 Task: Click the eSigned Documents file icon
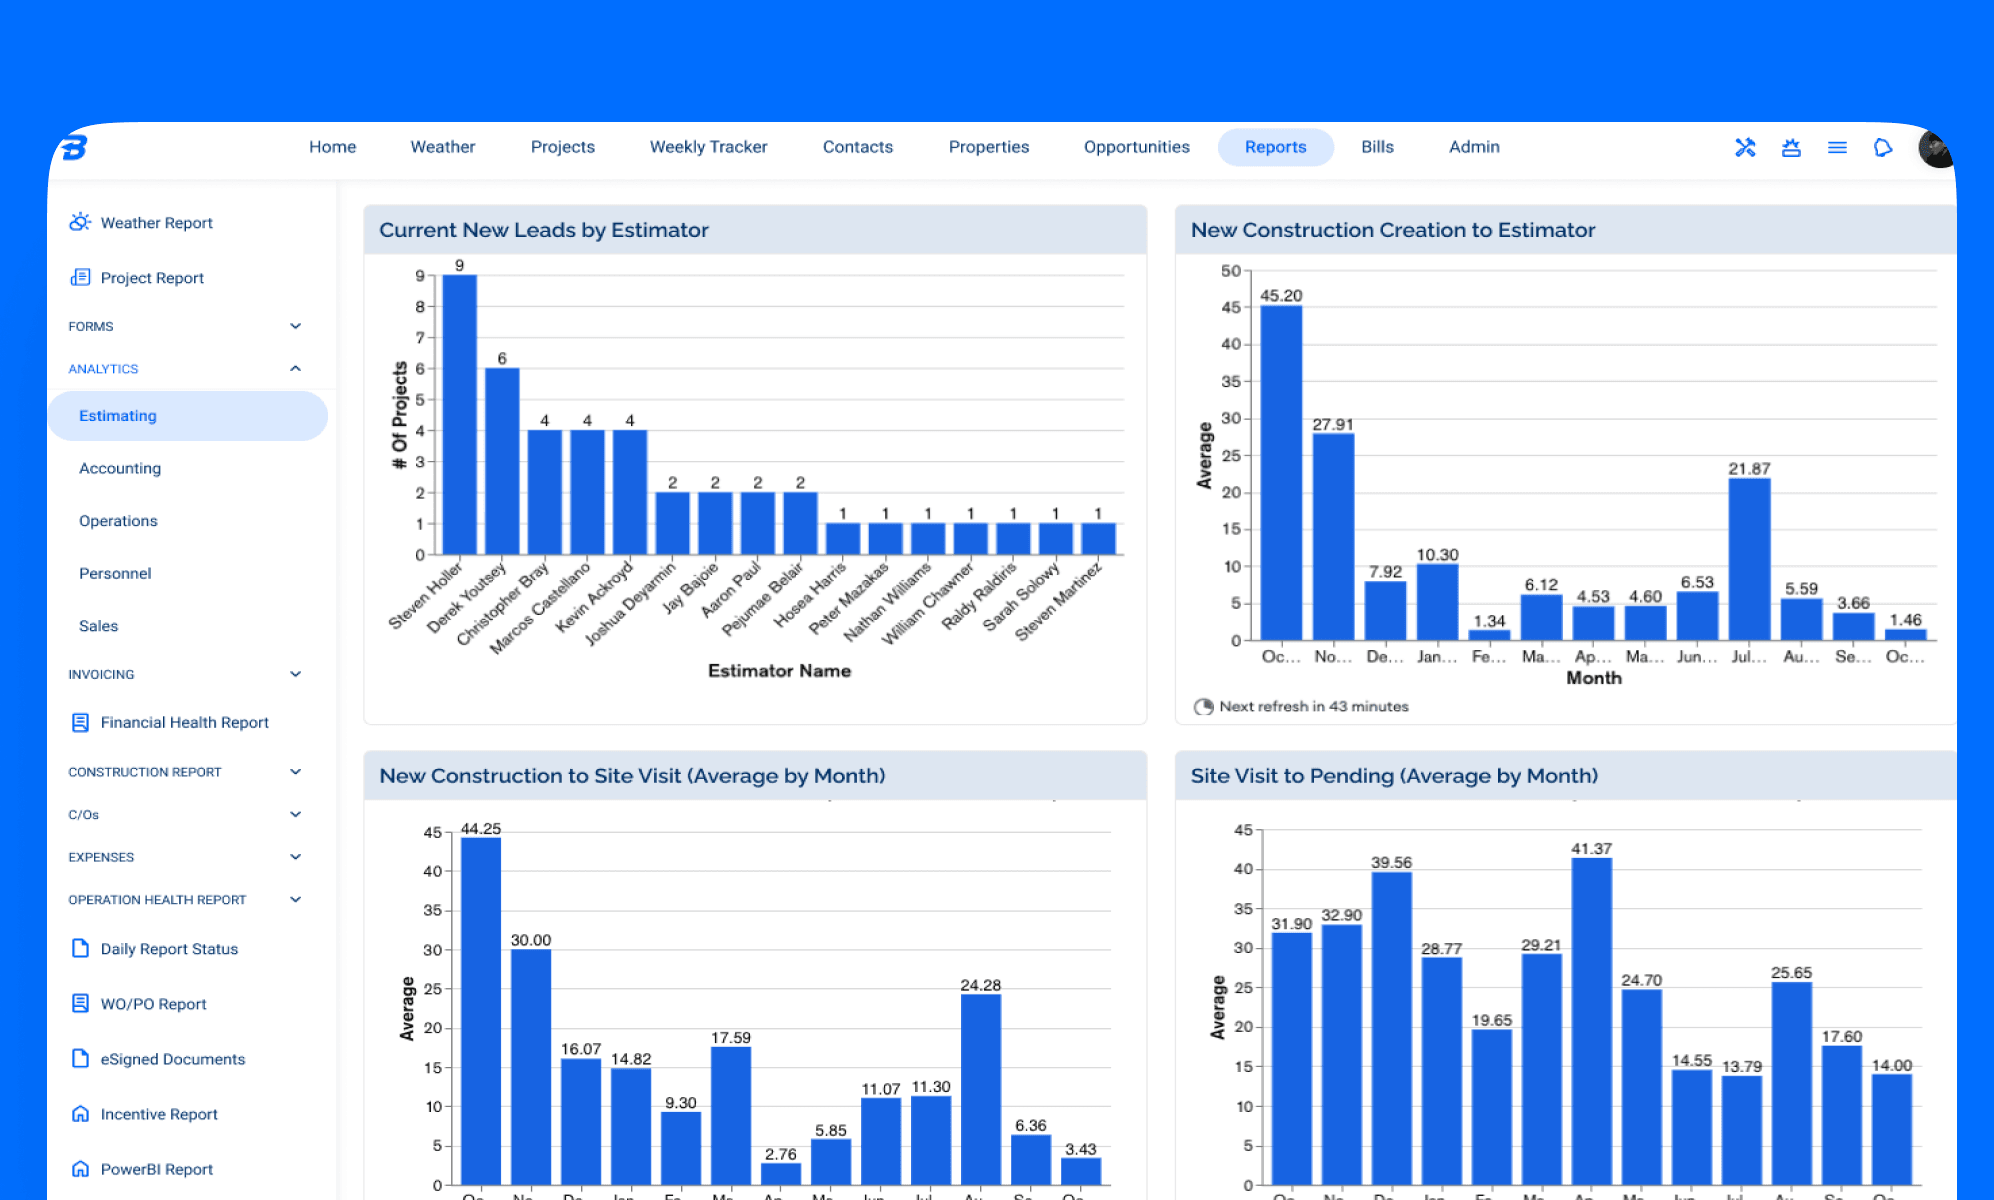pos(80,1058)
